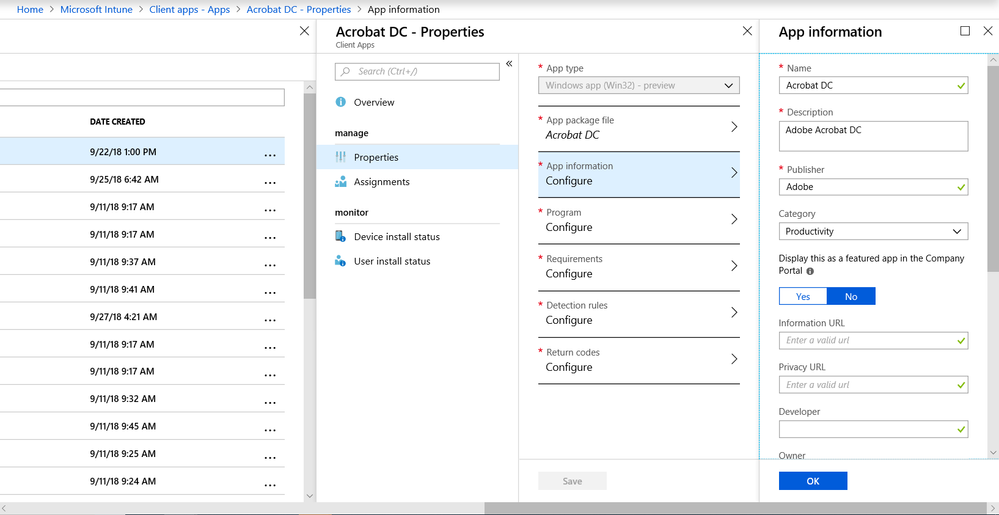Click the Assignments people icon
The width and height of the screenshot is (999, 515).
click(x=341, y=182)
